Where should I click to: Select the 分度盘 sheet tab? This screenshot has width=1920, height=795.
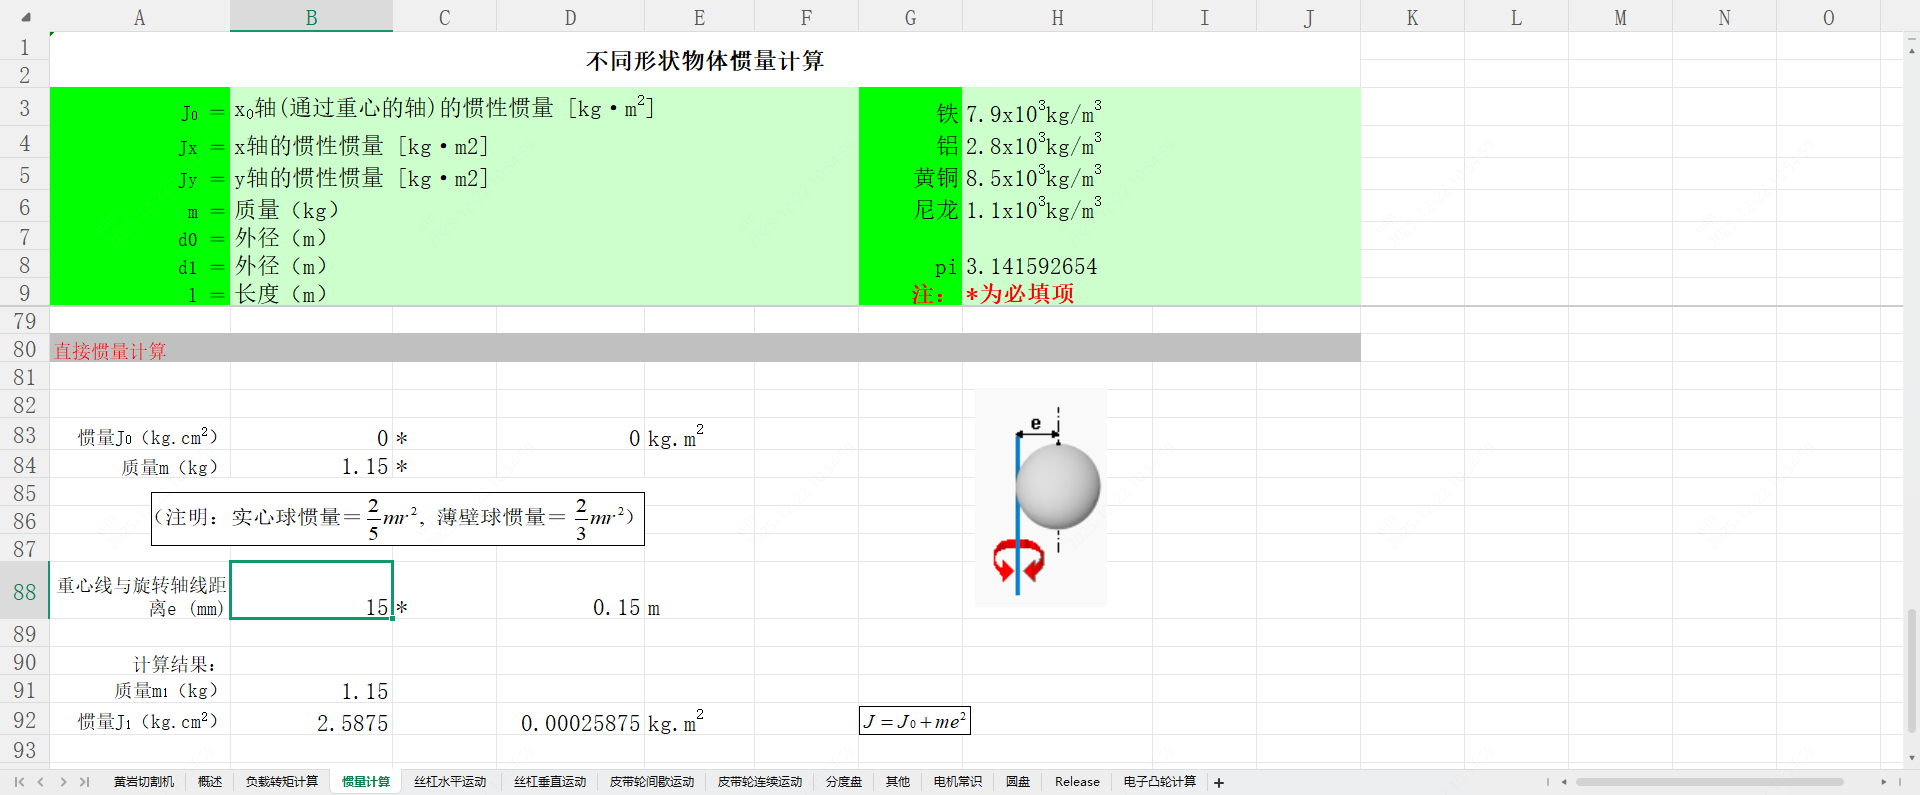click(843, 782)
